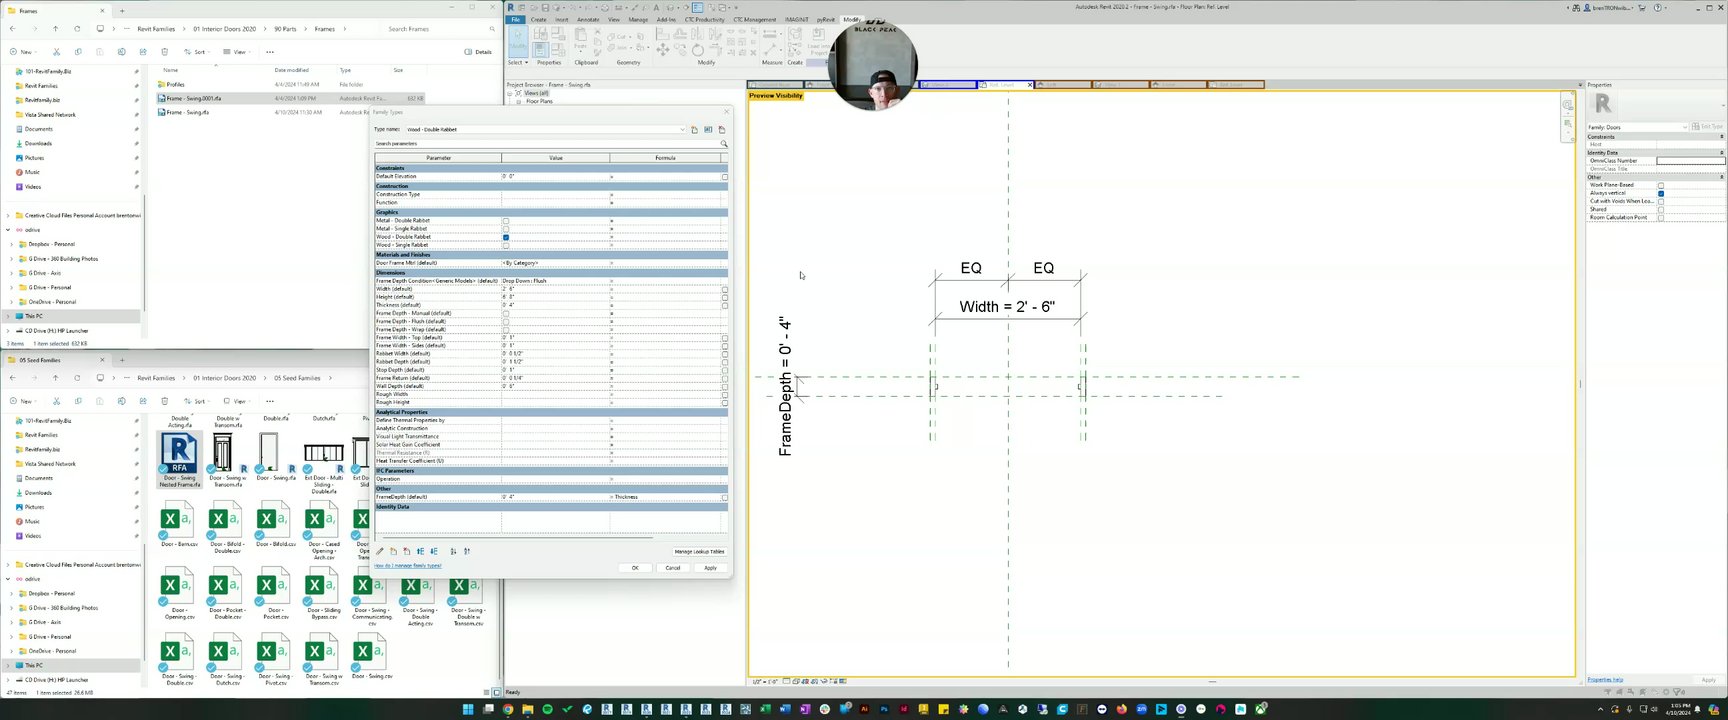The image size is (1728, 720).
Task: Open the 'How do I manage family types?' link
Action: pyautogui.click(x=408, y=566)
